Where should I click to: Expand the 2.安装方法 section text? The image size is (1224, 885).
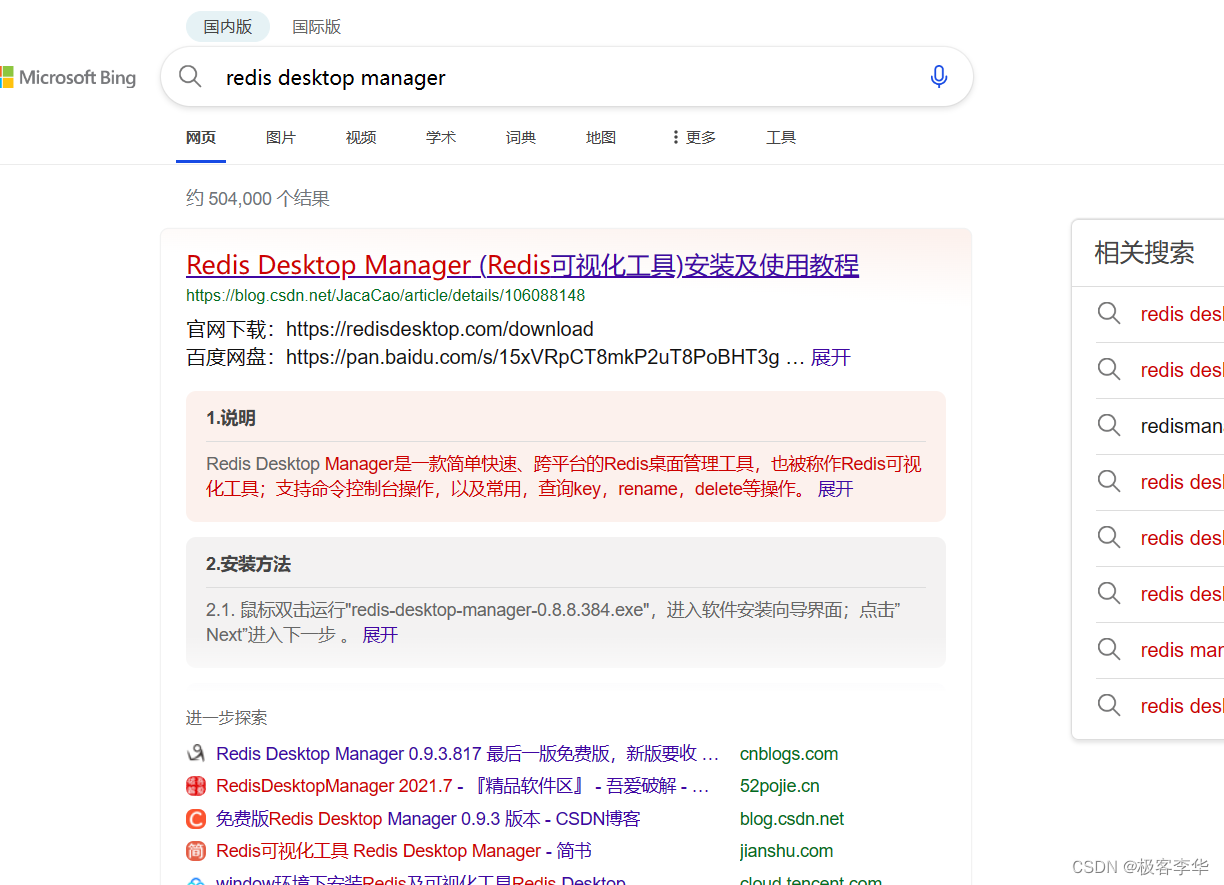(x=380, y=635)
